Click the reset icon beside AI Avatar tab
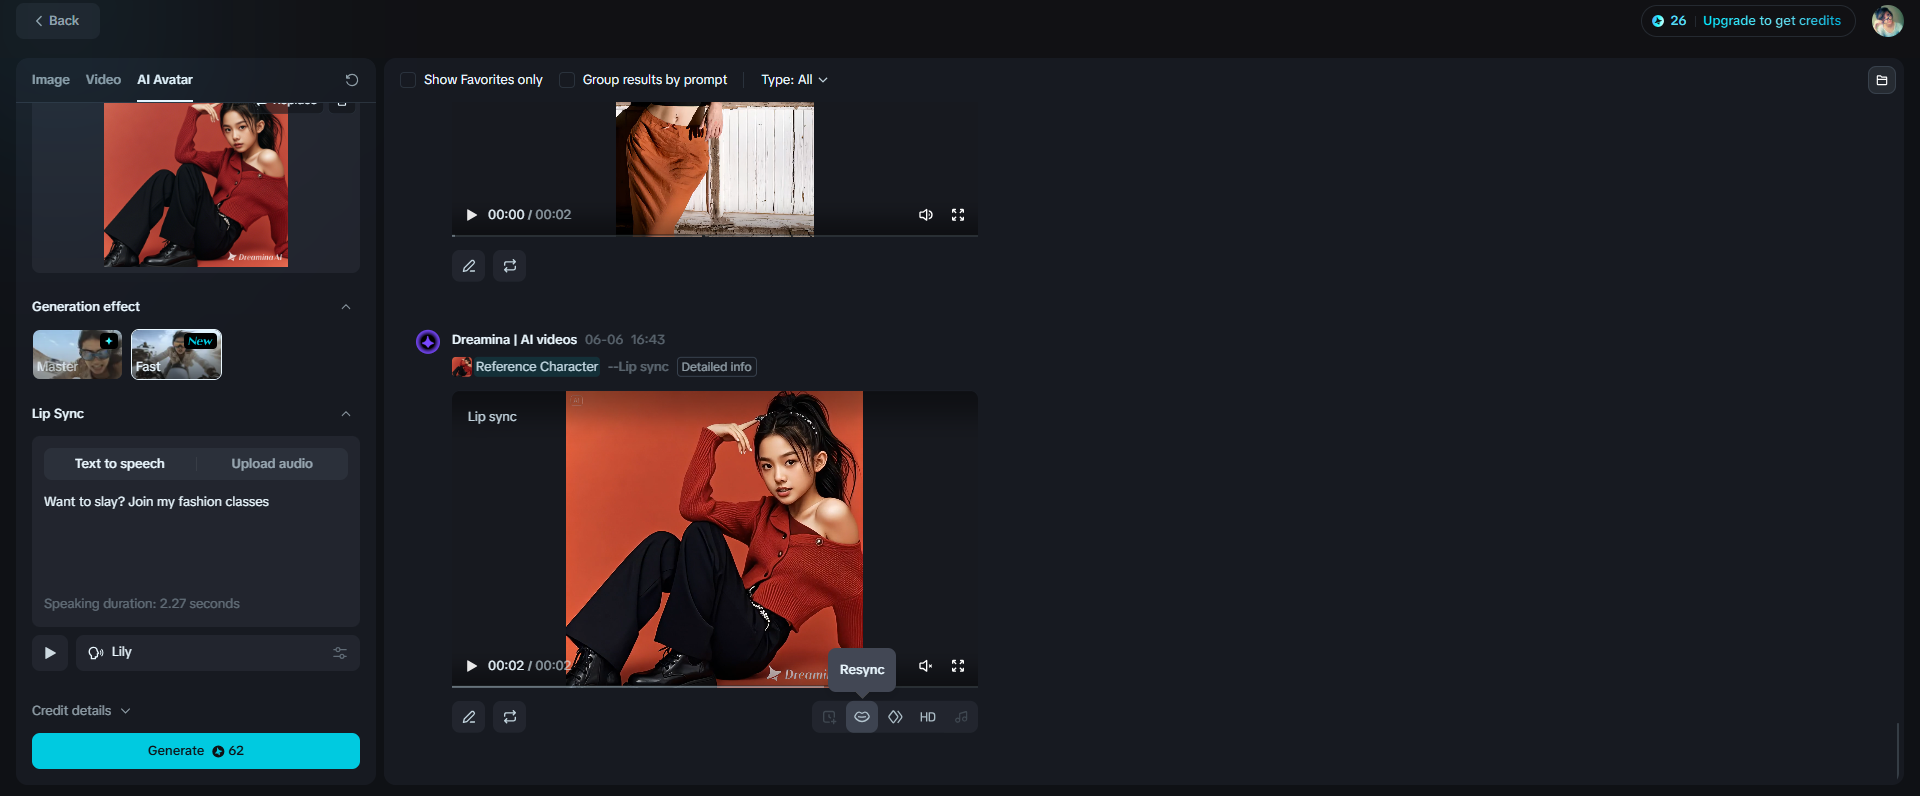Viewport: 1920px width, 796px height. (352, 80)
